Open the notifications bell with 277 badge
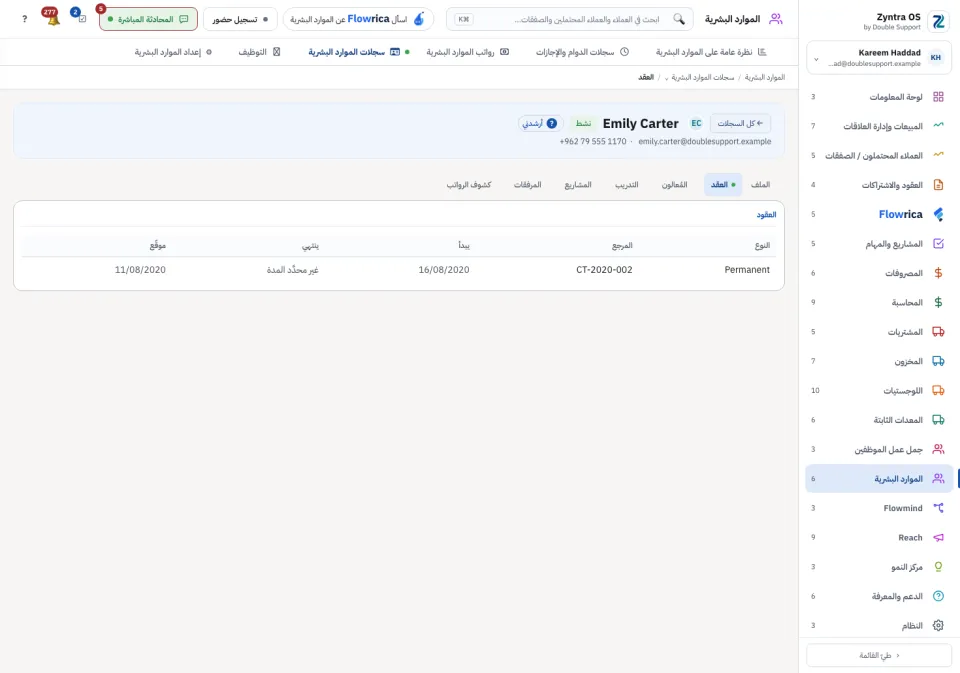Viewport: 960px width, 673px height. click(x=53, y=18)
